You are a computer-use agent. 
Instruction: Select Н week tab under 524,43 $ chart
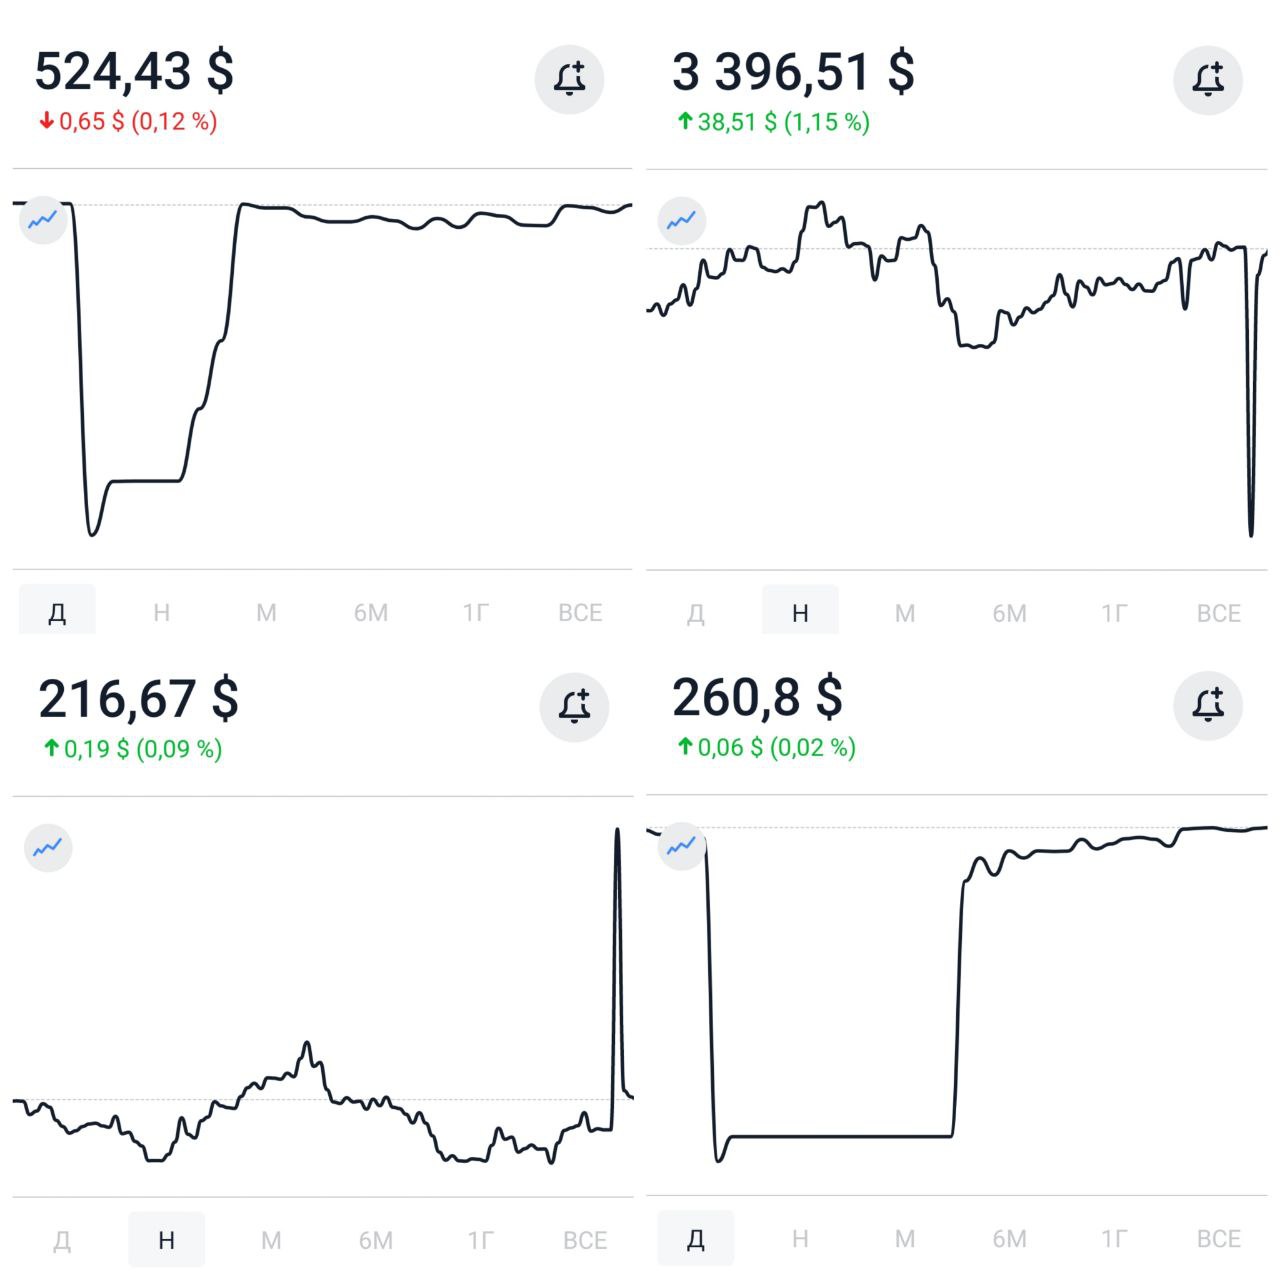tap(162, 612)
